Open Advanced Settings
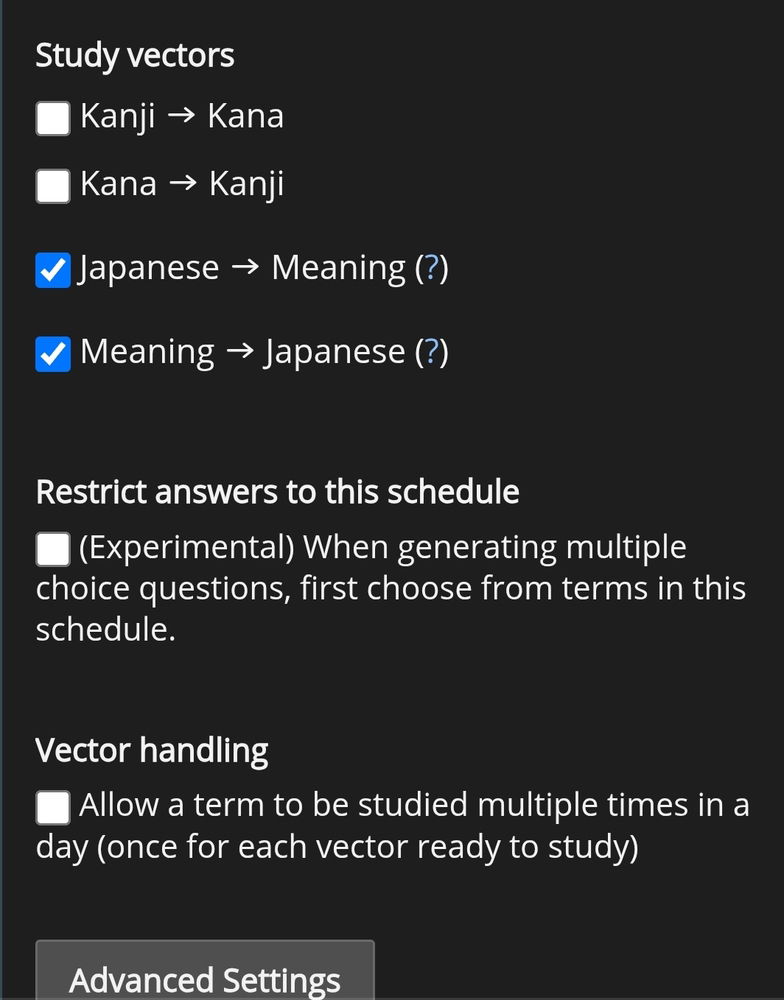The image size is (784, 1000). (204, 978)
